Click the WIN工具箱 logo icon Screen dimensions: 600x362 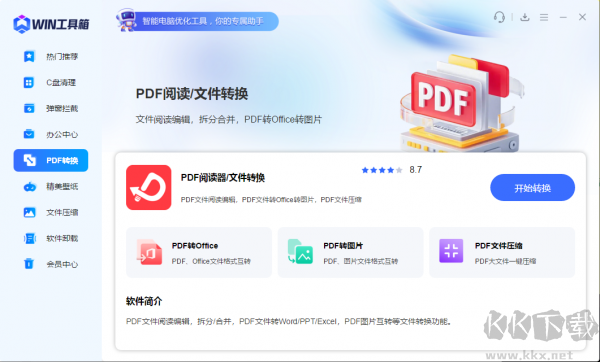click(x=21, y=24)
